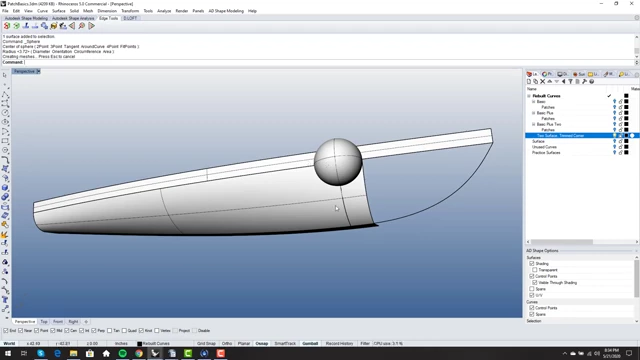Viewport: 640px width, 360px height.
Task: Click the right-pointing triangle toolbar icon
Action: 91,26
